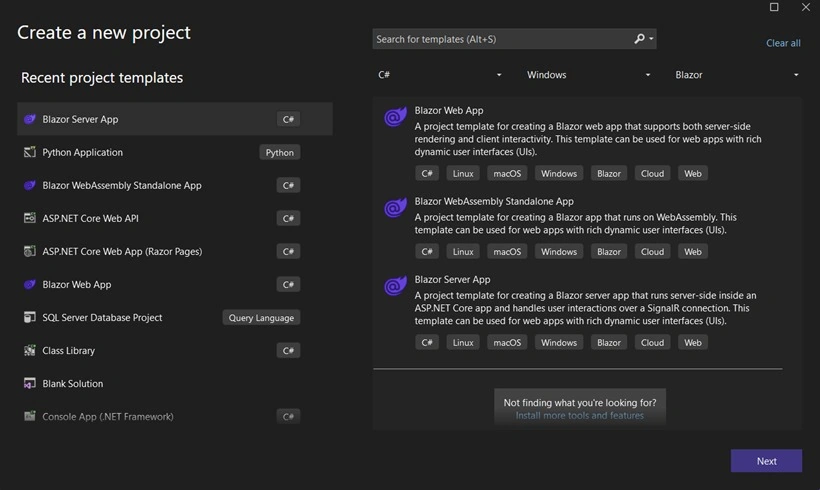
Task: Click the Linux tag under Blazor Server App result
Action: click(463, 343)
